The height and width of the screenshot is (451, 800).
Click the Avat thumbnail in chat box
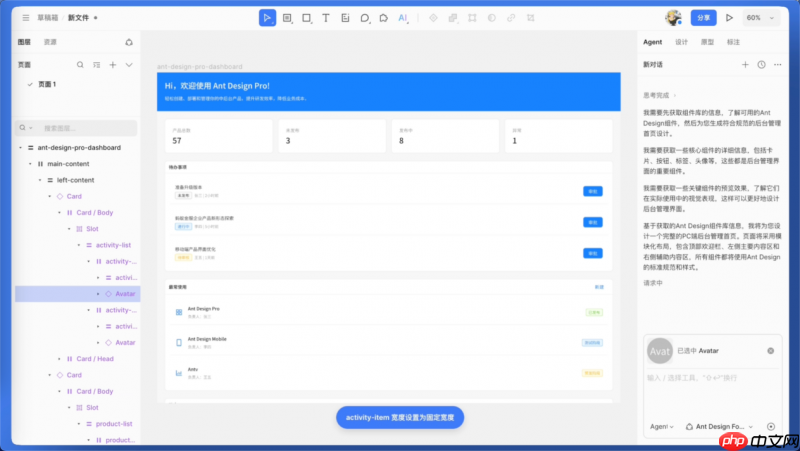click(660, 351)
